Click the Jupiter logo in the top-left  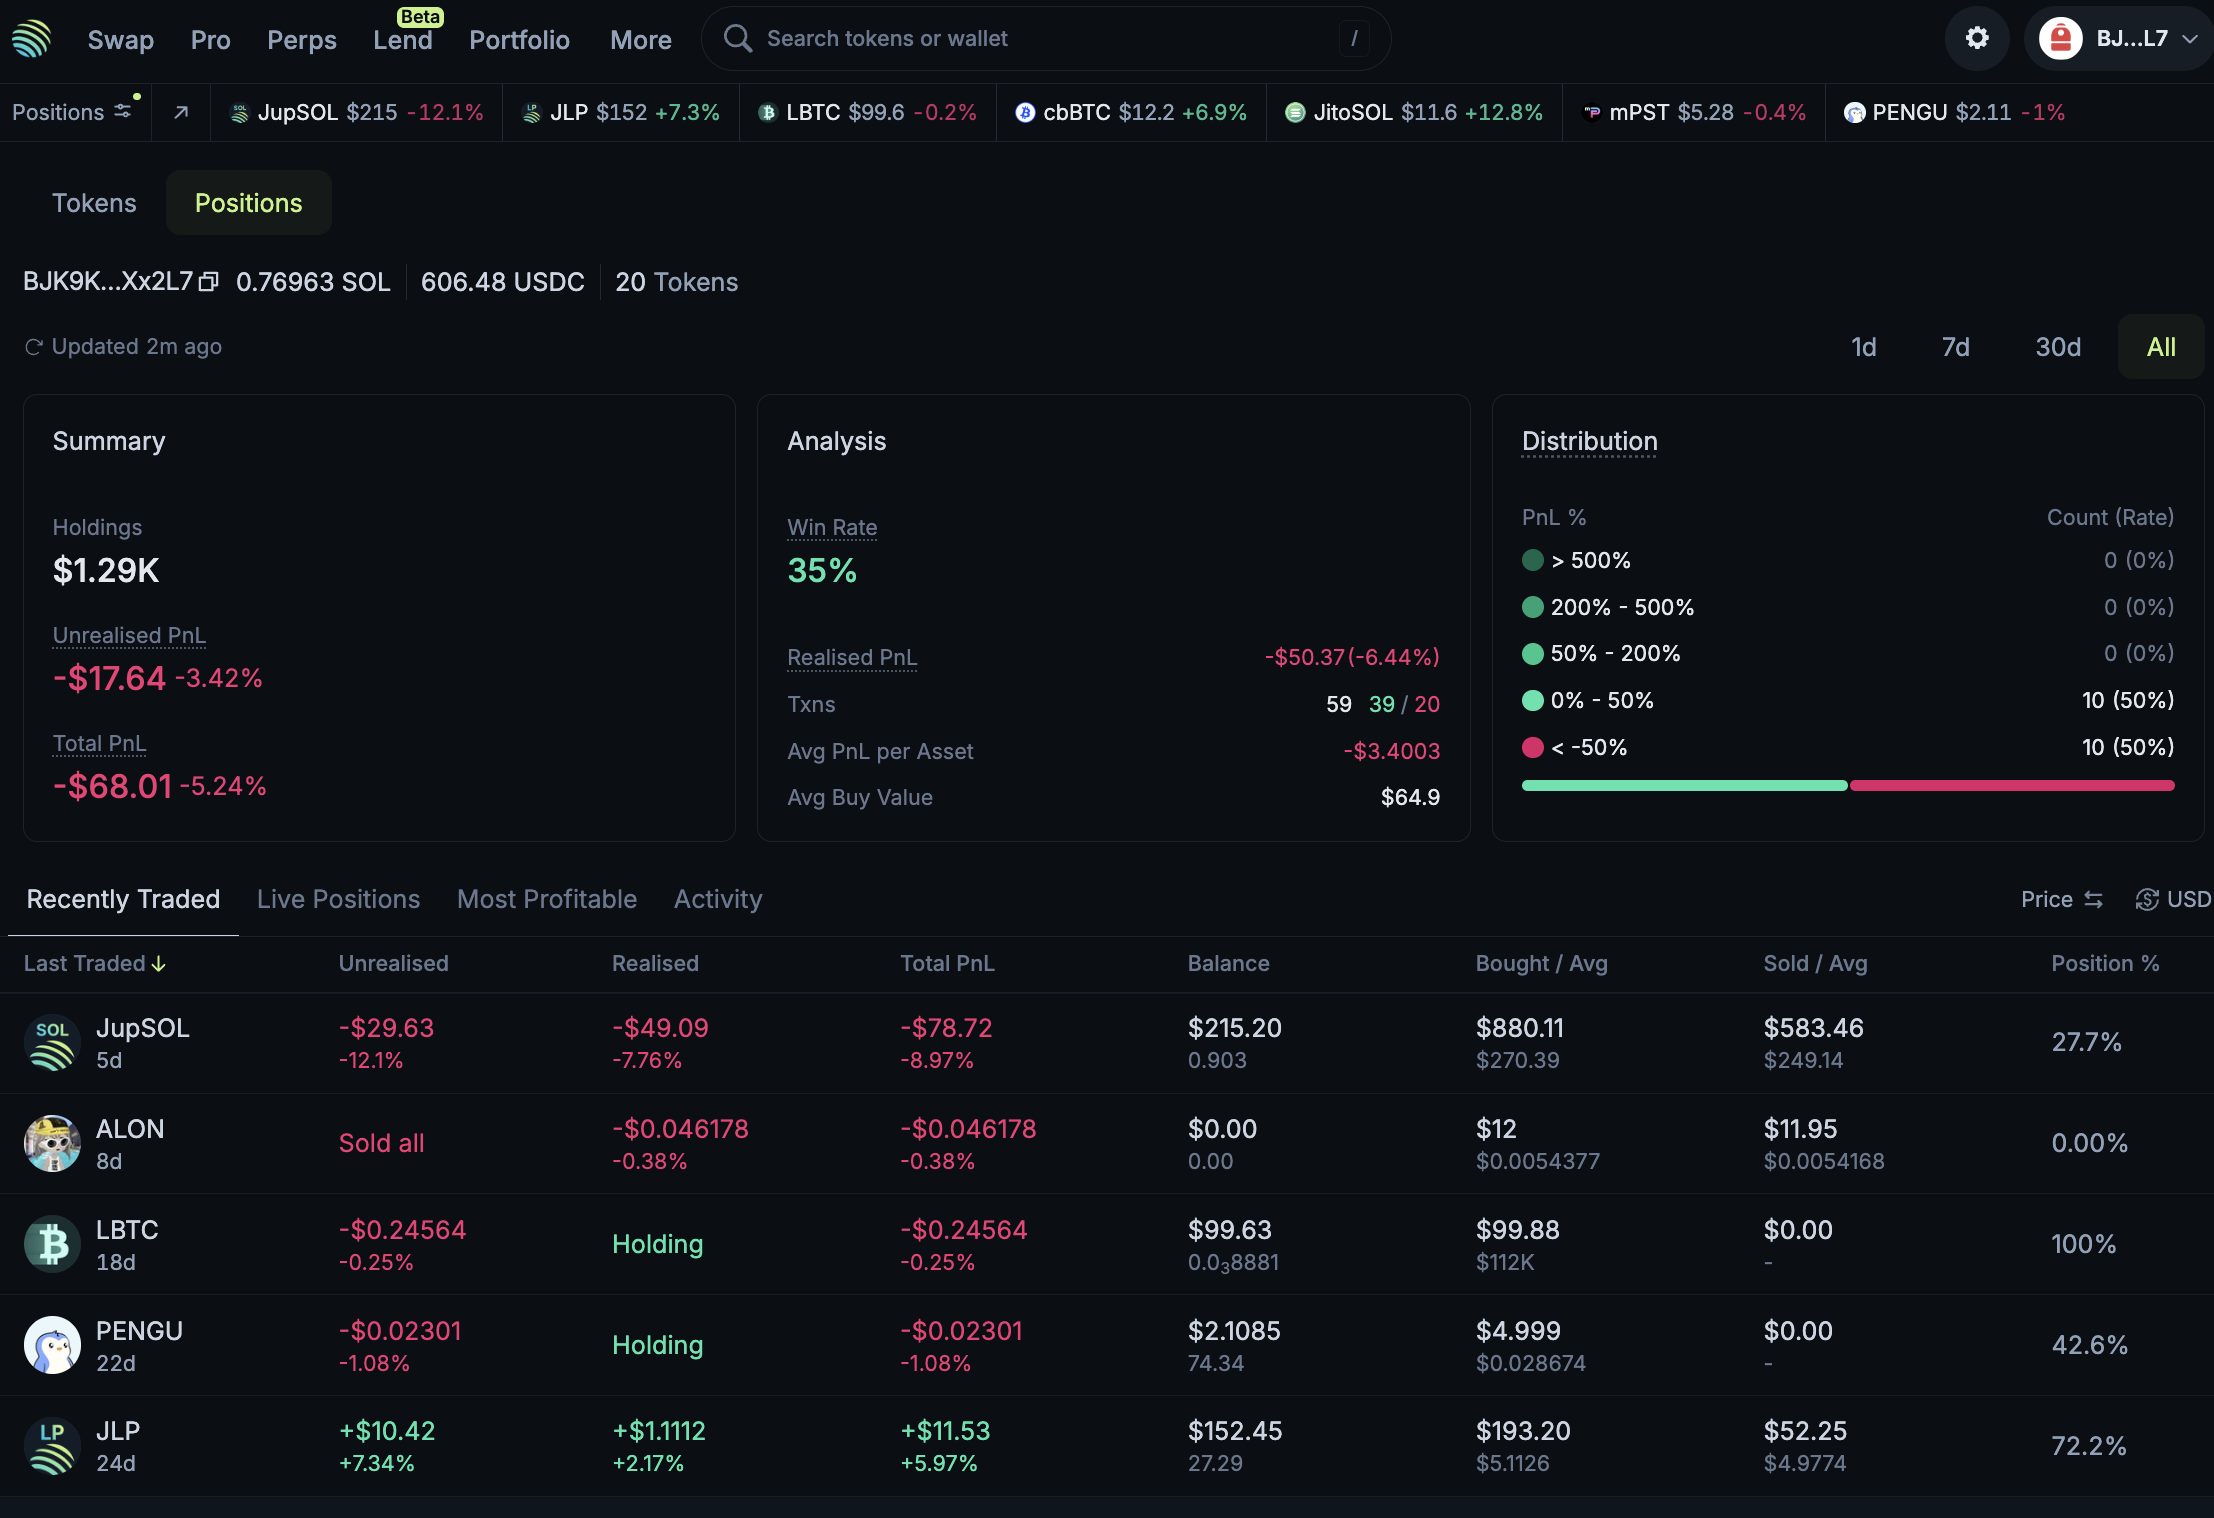pos(31,39)
